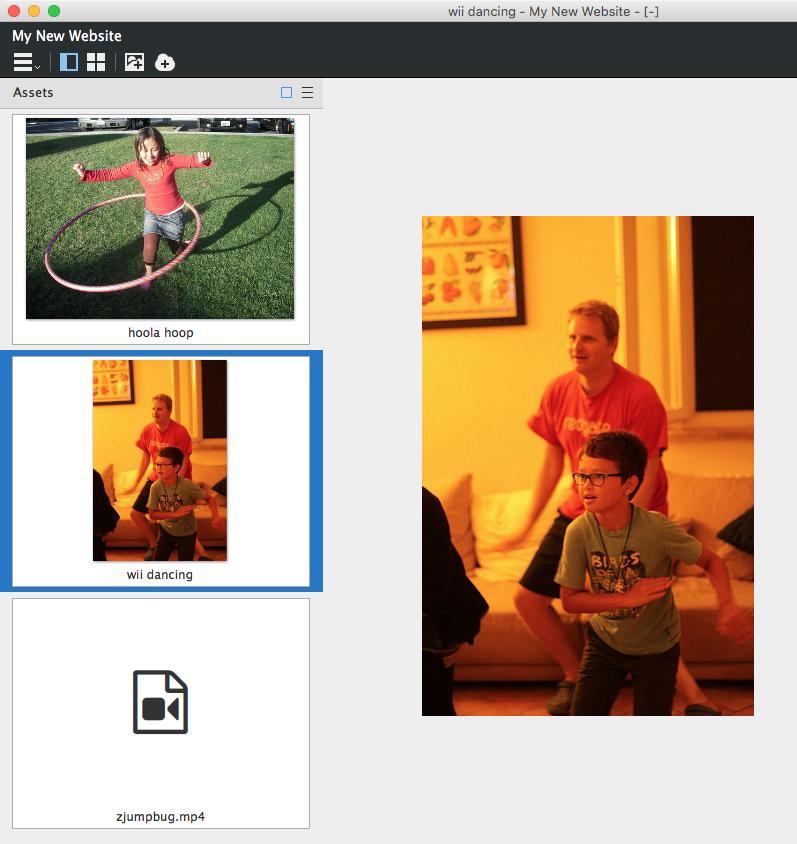The width and height of the screenshot is (797, 844).
Task: Select the wii dancing thumbnail
Action: [x=160, y=460]
